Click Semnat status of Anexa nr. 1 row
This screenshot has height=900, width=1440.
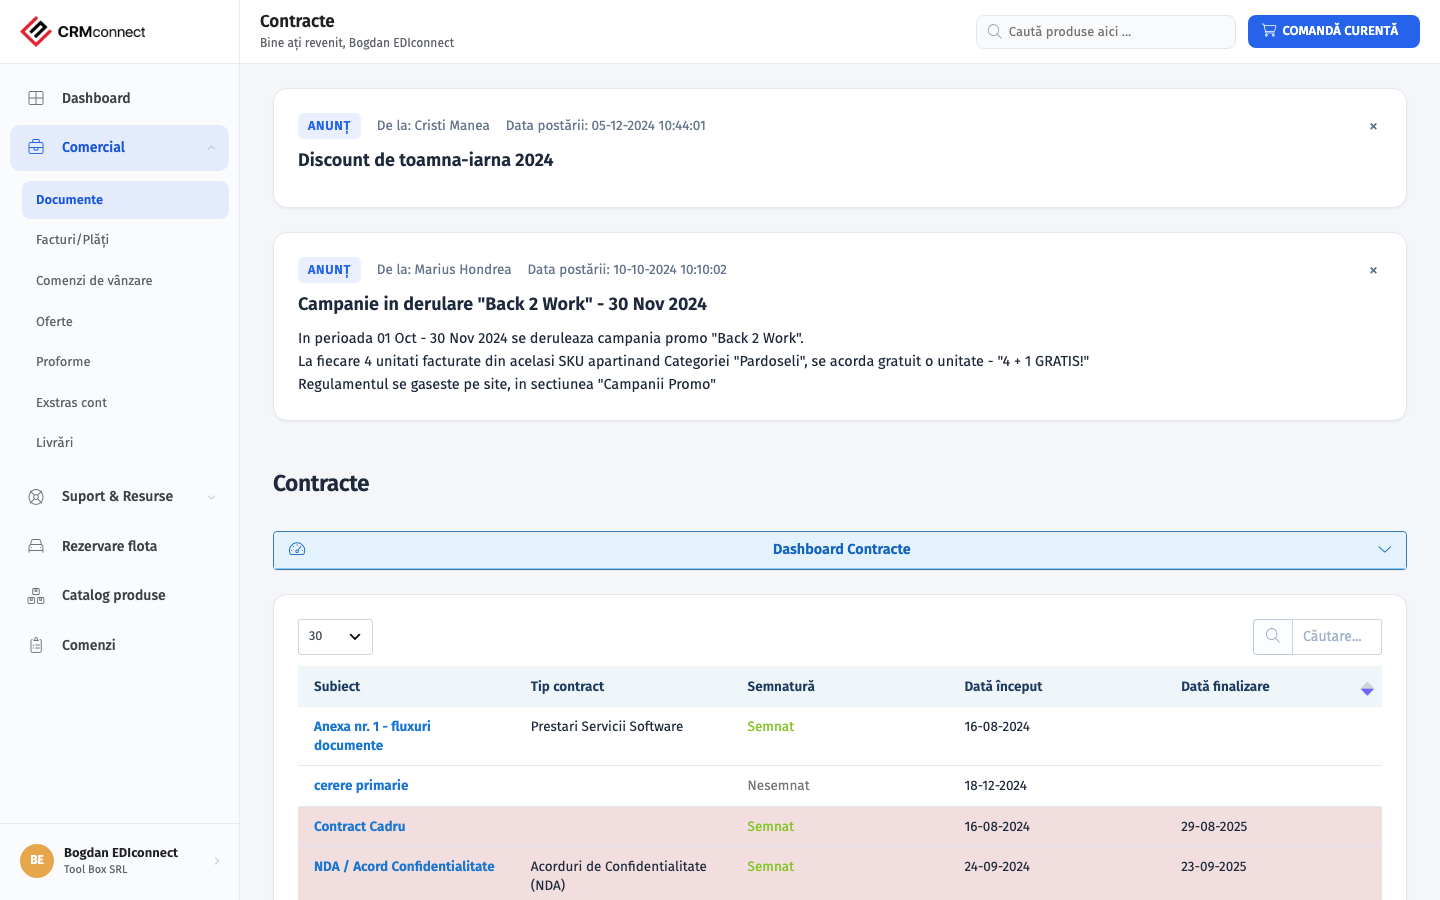[770, 727]
